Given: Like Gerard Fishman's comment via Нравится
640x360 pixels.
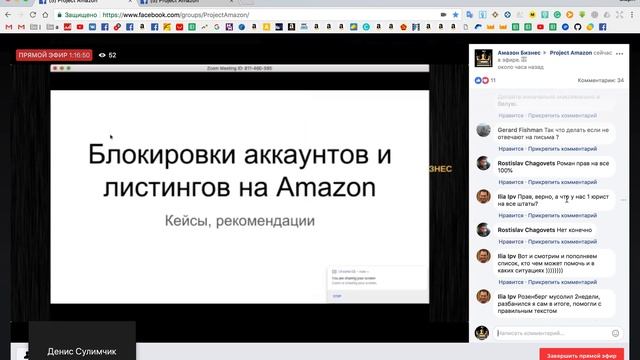Looking at the screenshot, I should (x=511, y=149).
